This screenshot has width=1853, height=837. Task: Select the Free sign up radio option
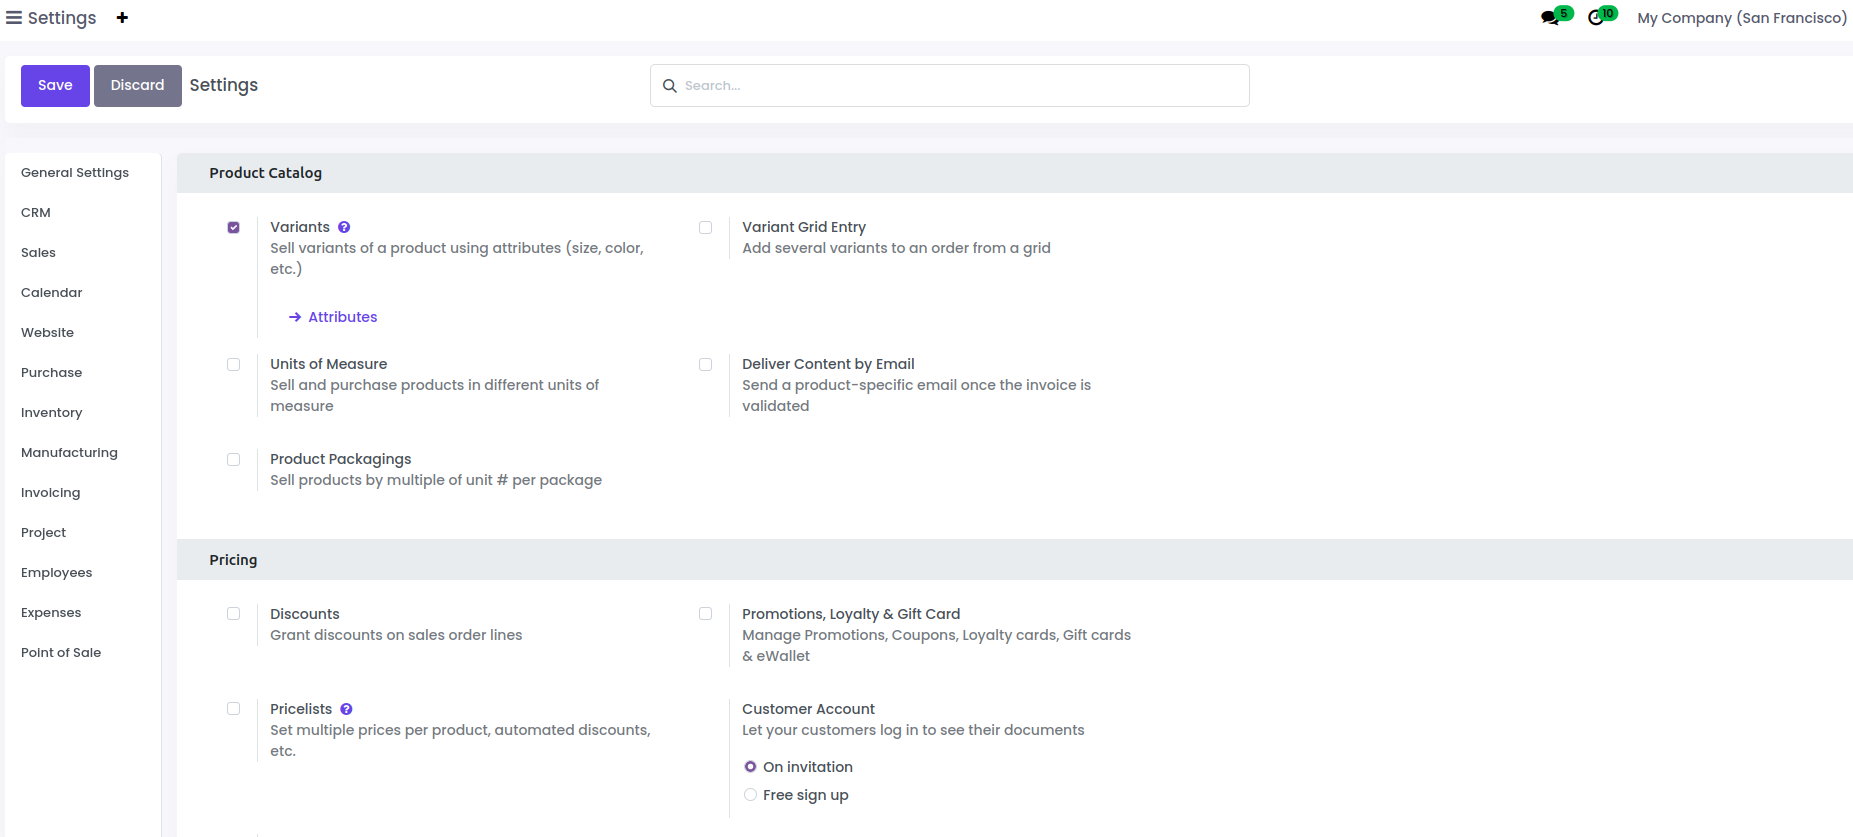tap(750, 795)
